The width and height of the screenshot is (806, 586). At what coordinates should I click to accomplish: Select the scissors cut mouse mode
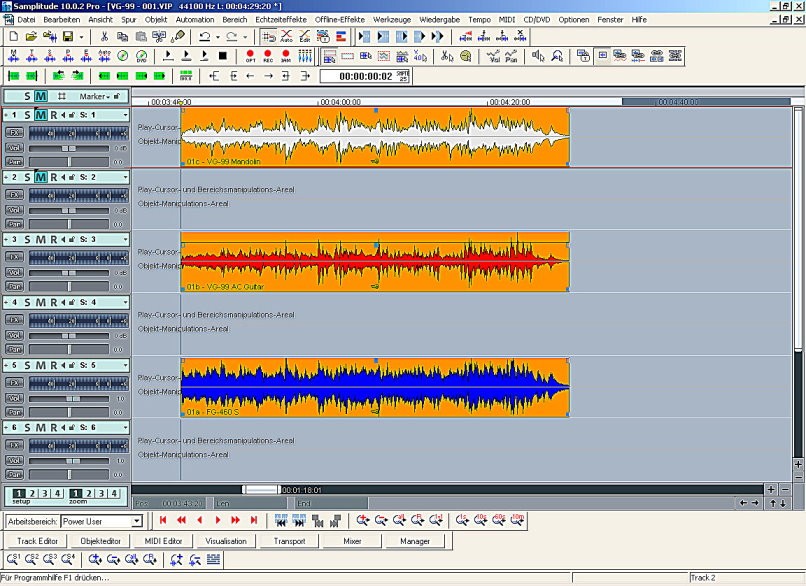447,56
